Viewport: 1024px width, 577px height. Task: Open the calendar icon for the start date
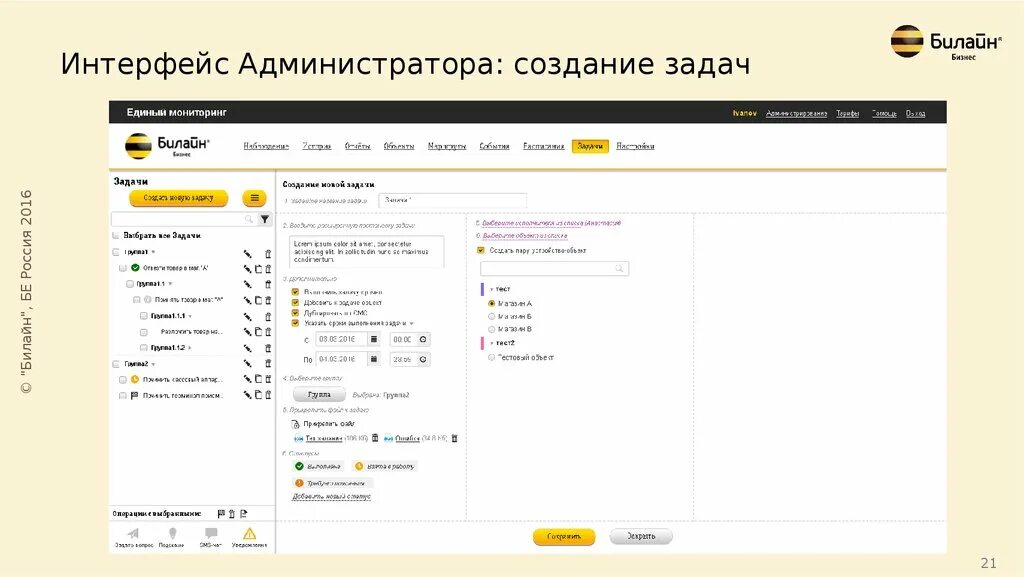374,340
